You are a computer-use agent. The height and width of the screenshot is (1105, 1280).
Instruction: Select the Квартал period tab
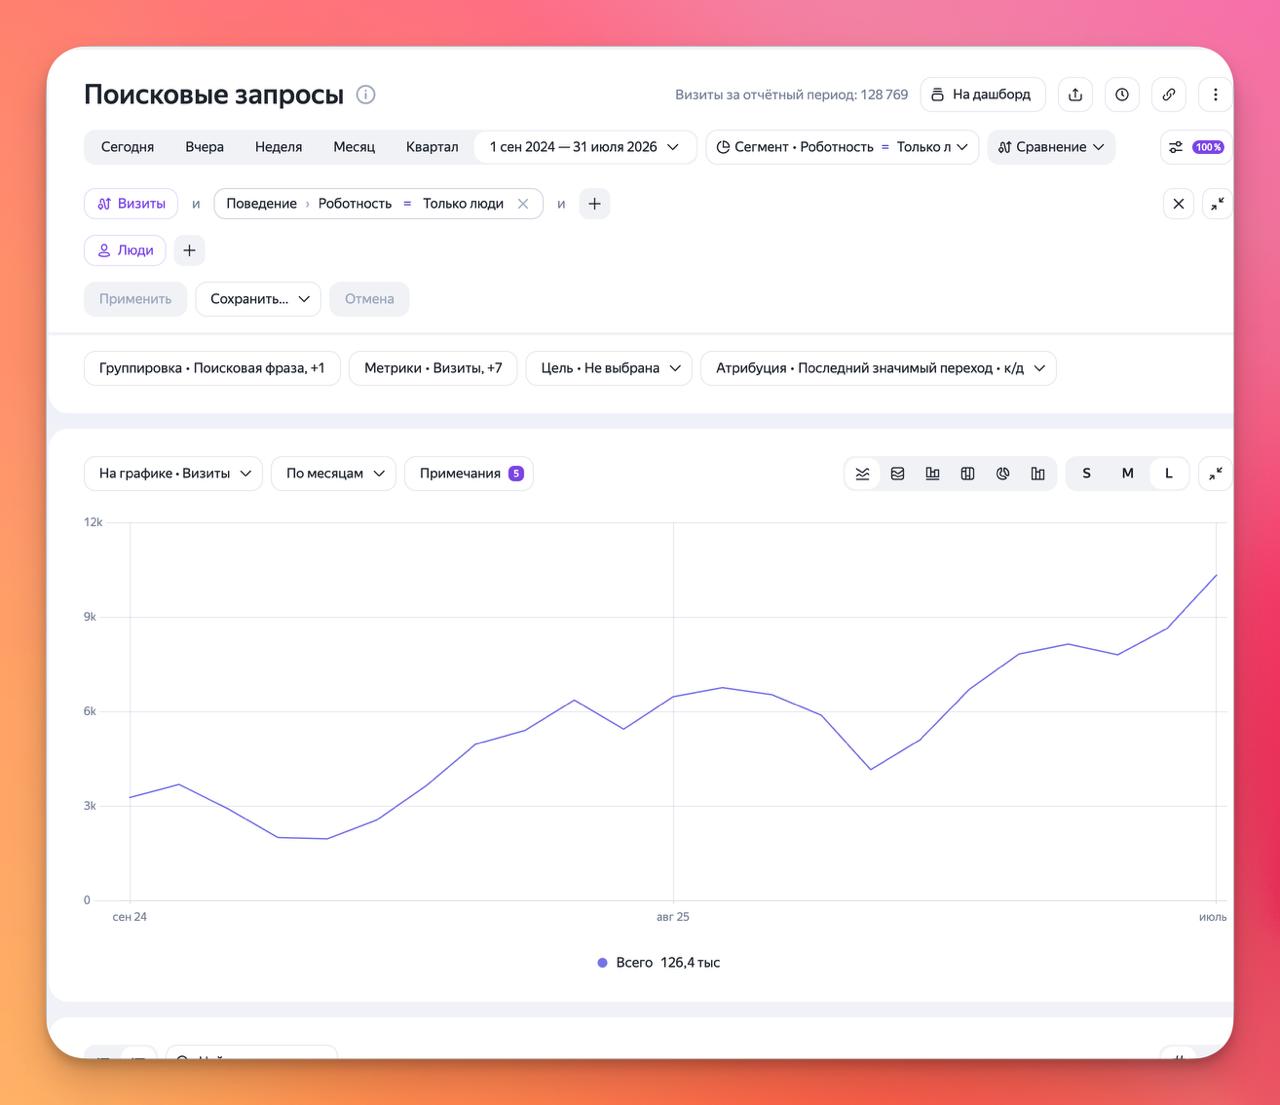coord(432,147)
